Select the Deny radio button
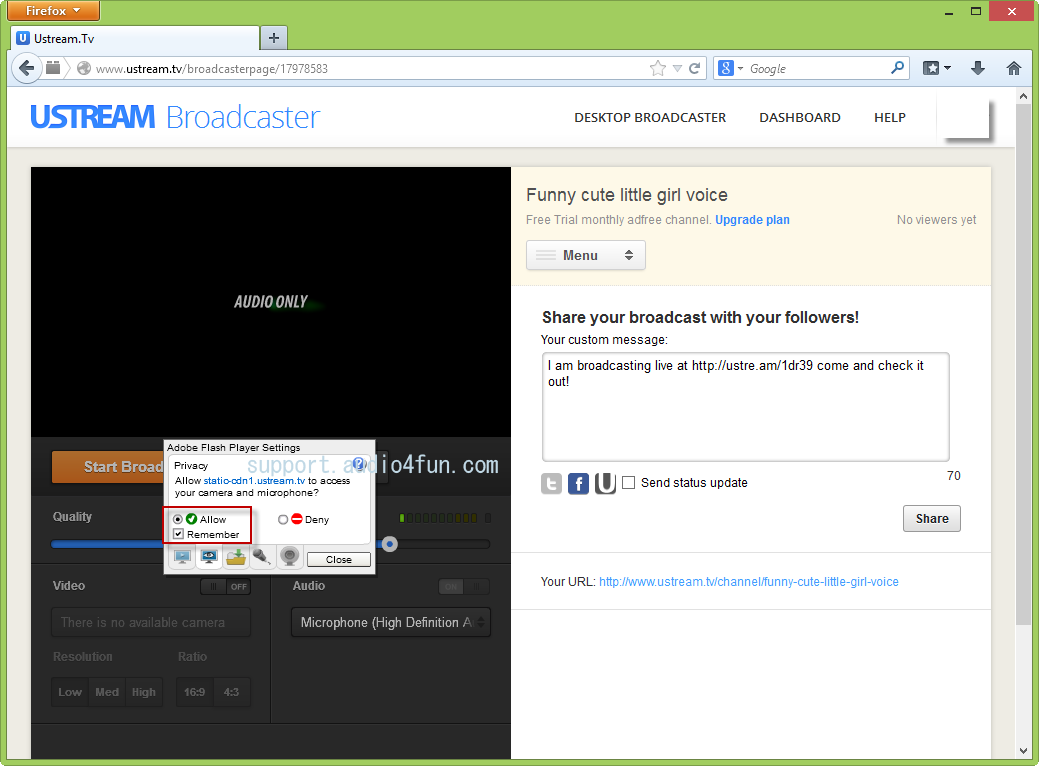Screen dimensions: 1039x766 click(x=283, y=520)
